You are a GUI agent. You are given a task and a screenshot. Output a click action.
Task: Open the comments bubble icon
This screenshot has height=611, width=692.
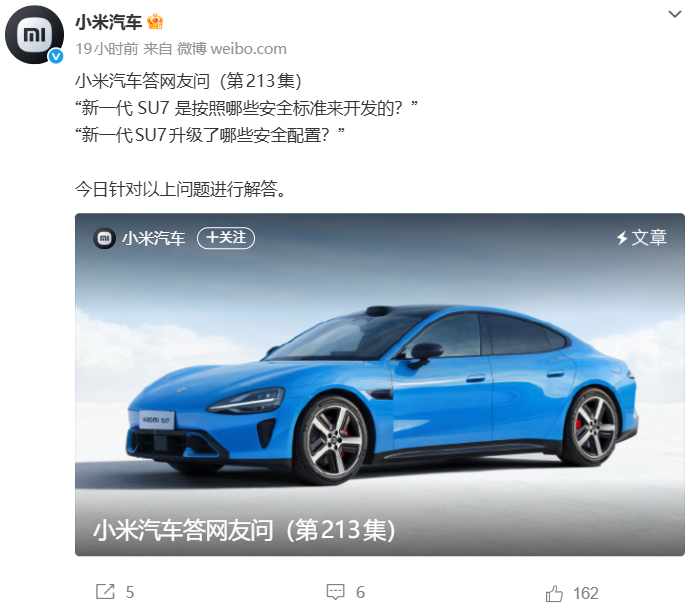coord(335,592)
